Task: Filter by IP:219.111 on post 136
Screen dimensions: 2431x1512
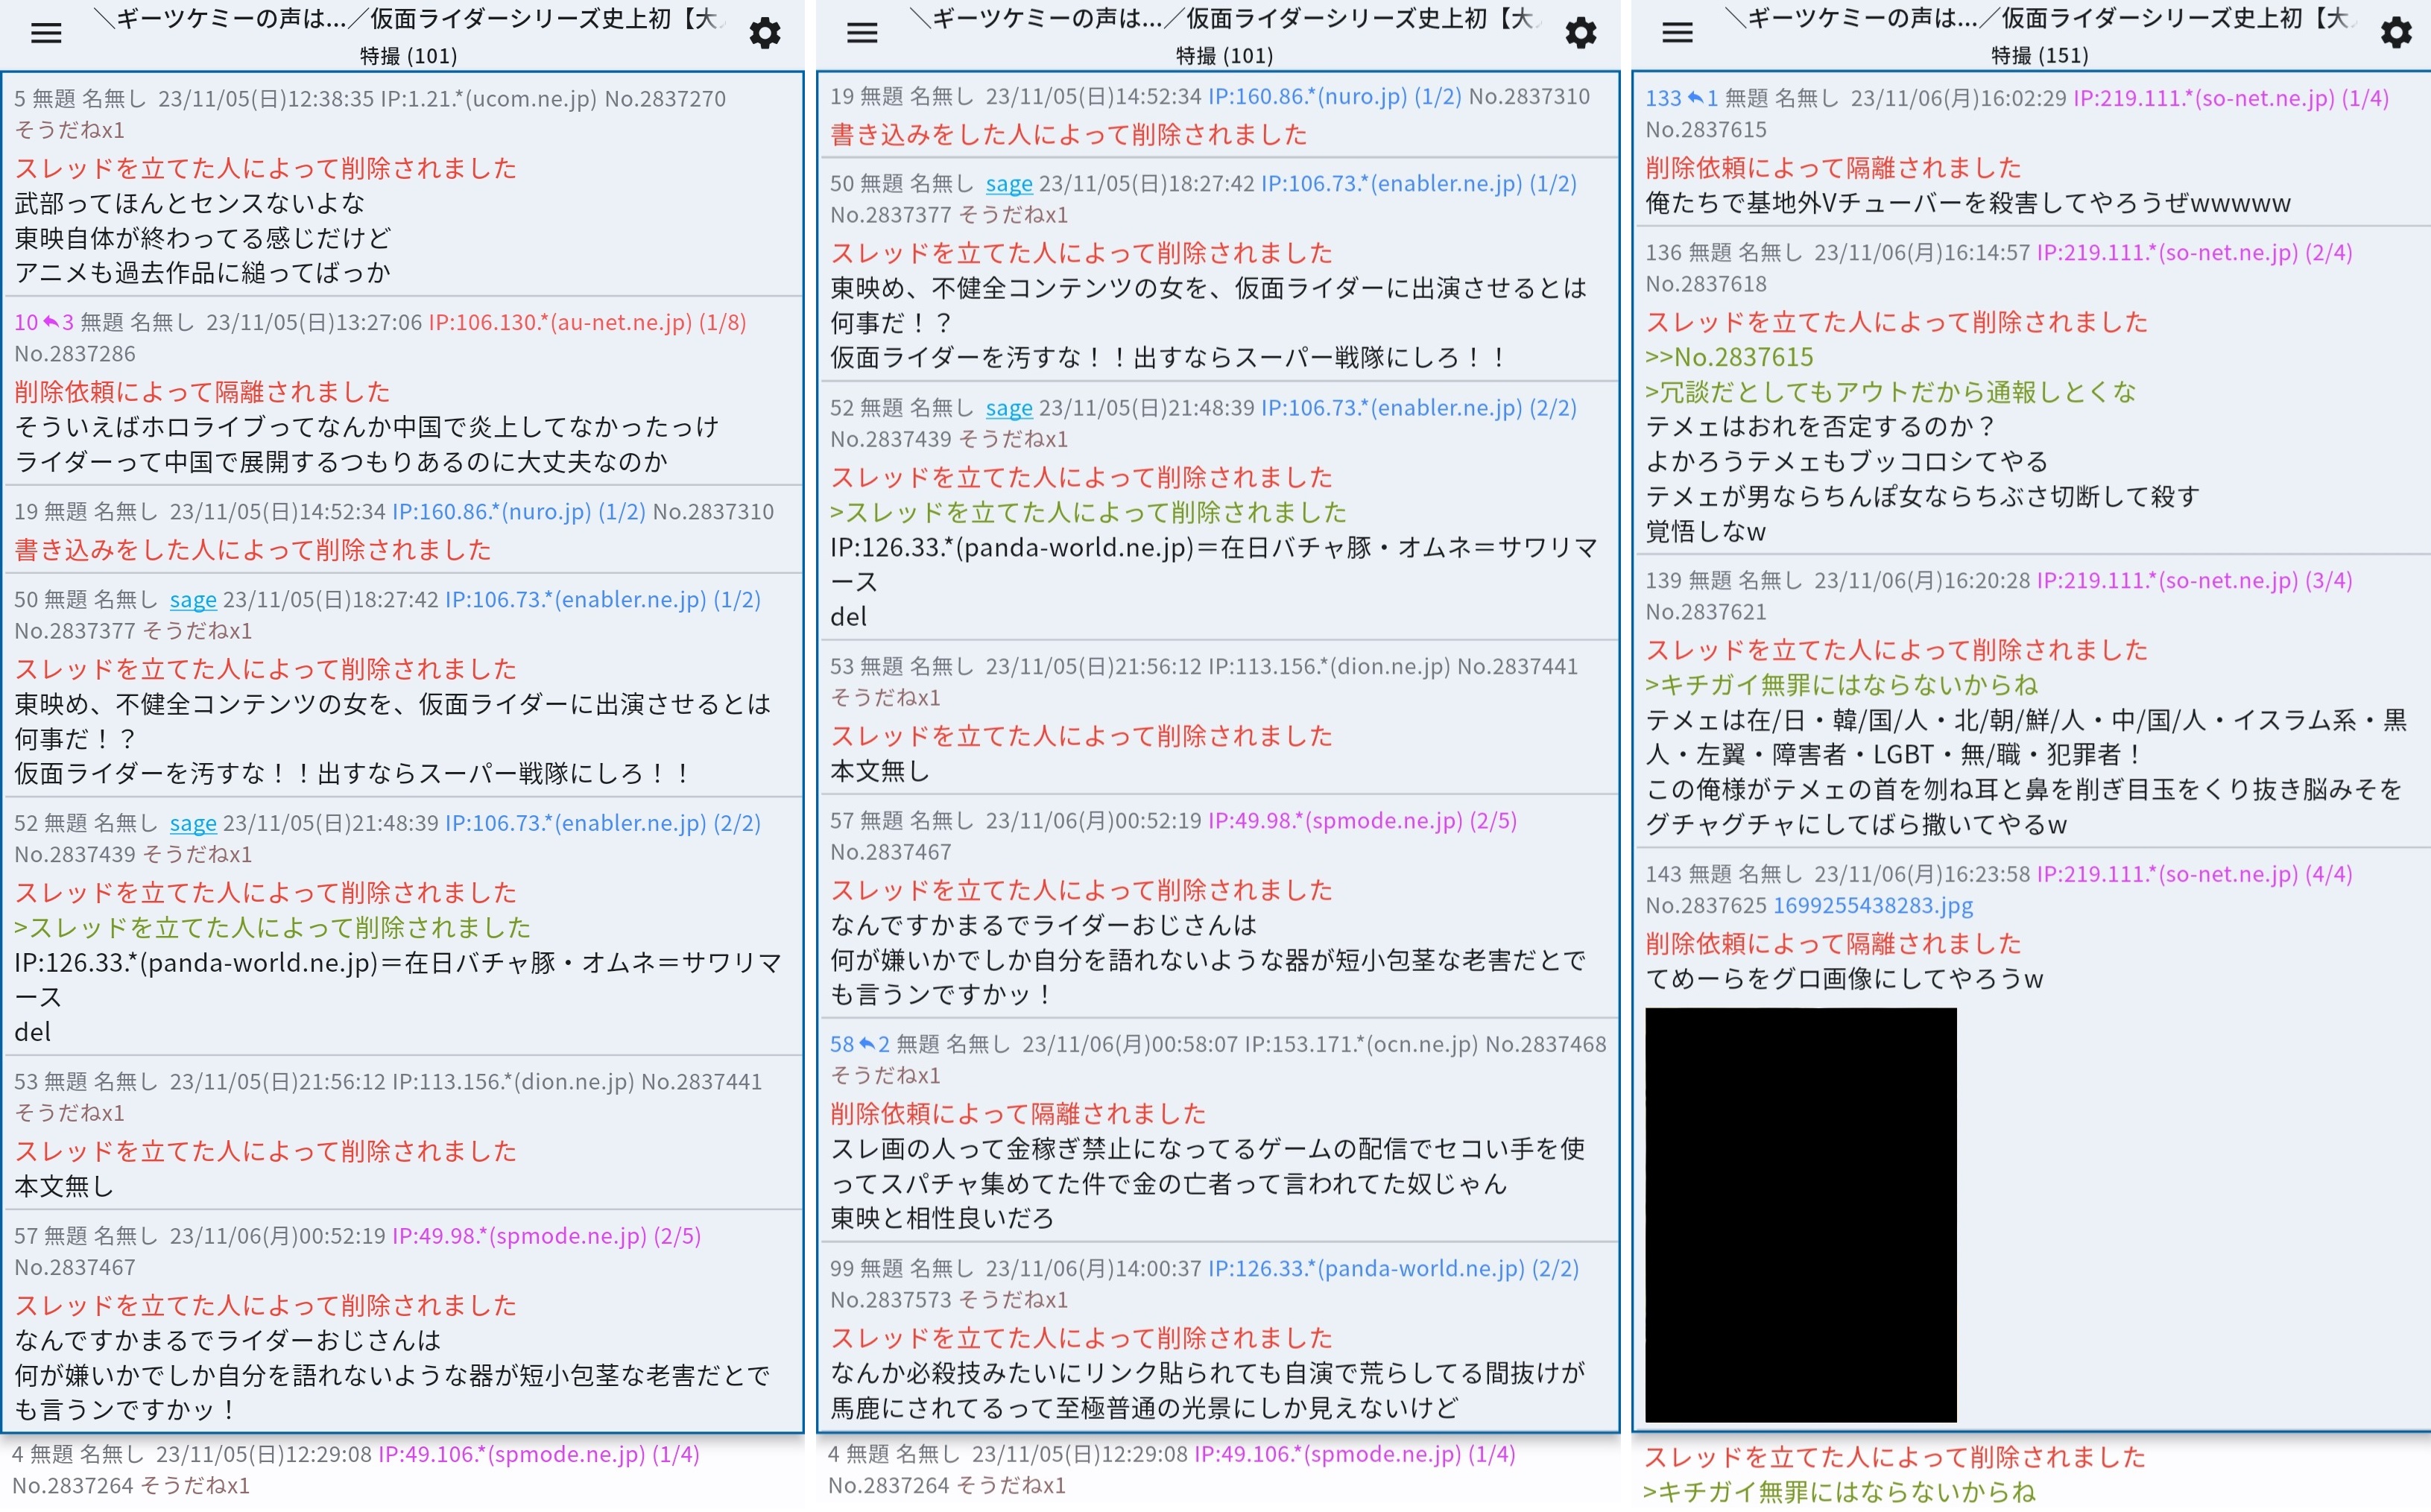Action: tap(2167, 252)
